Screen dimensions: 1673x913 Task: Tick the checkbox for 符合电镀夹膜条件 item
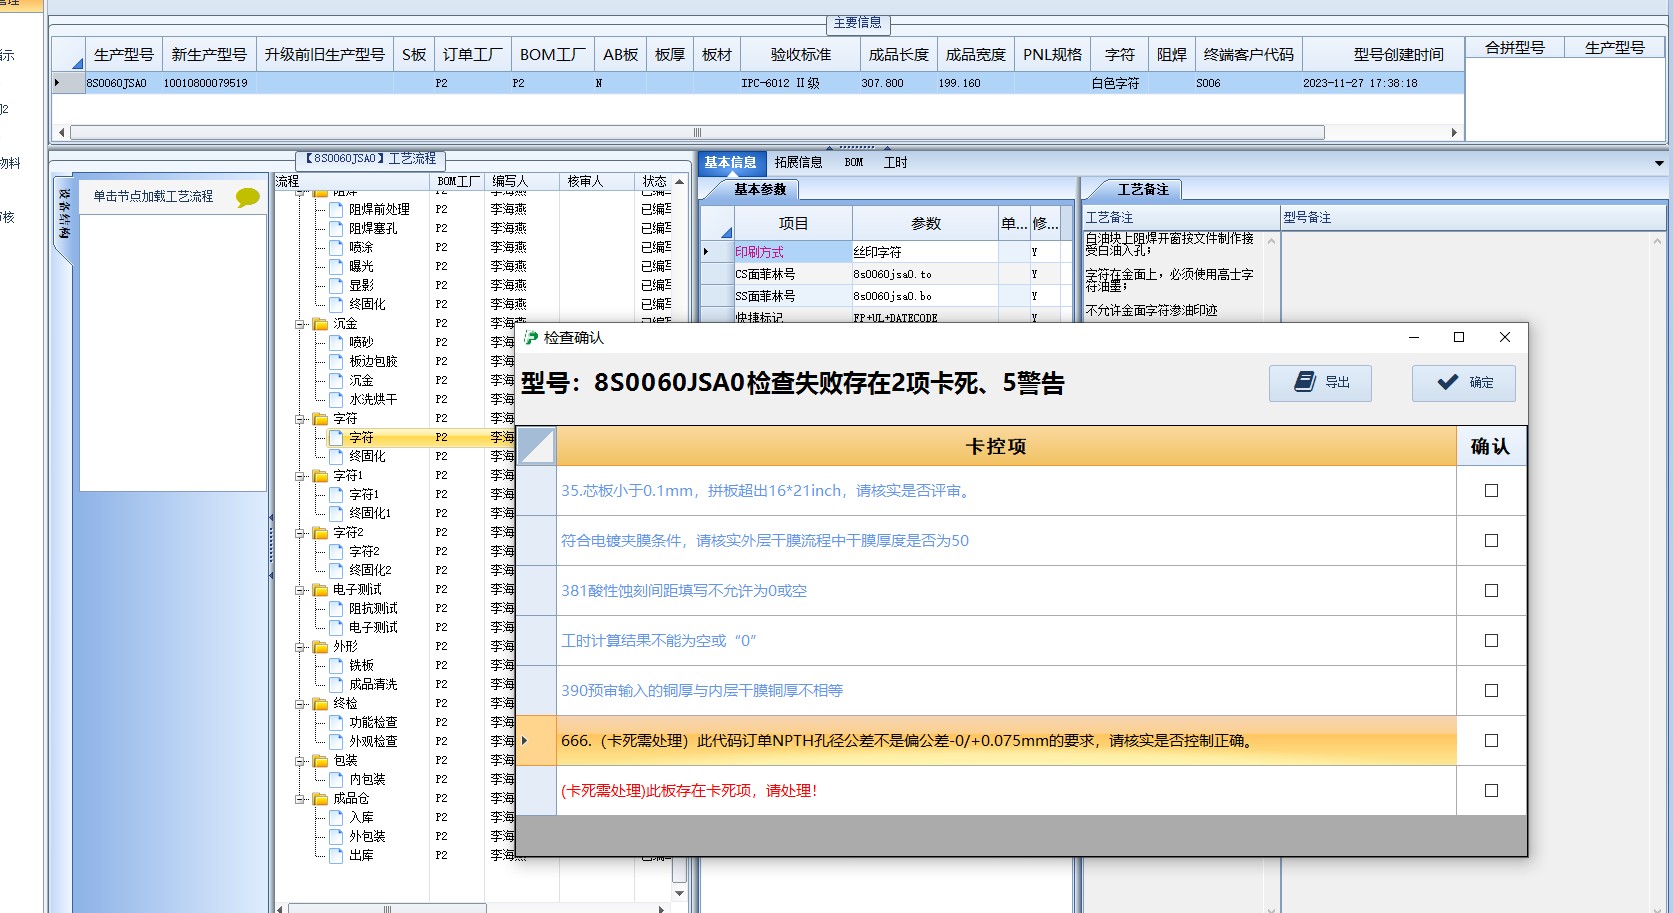point(1491,541)
